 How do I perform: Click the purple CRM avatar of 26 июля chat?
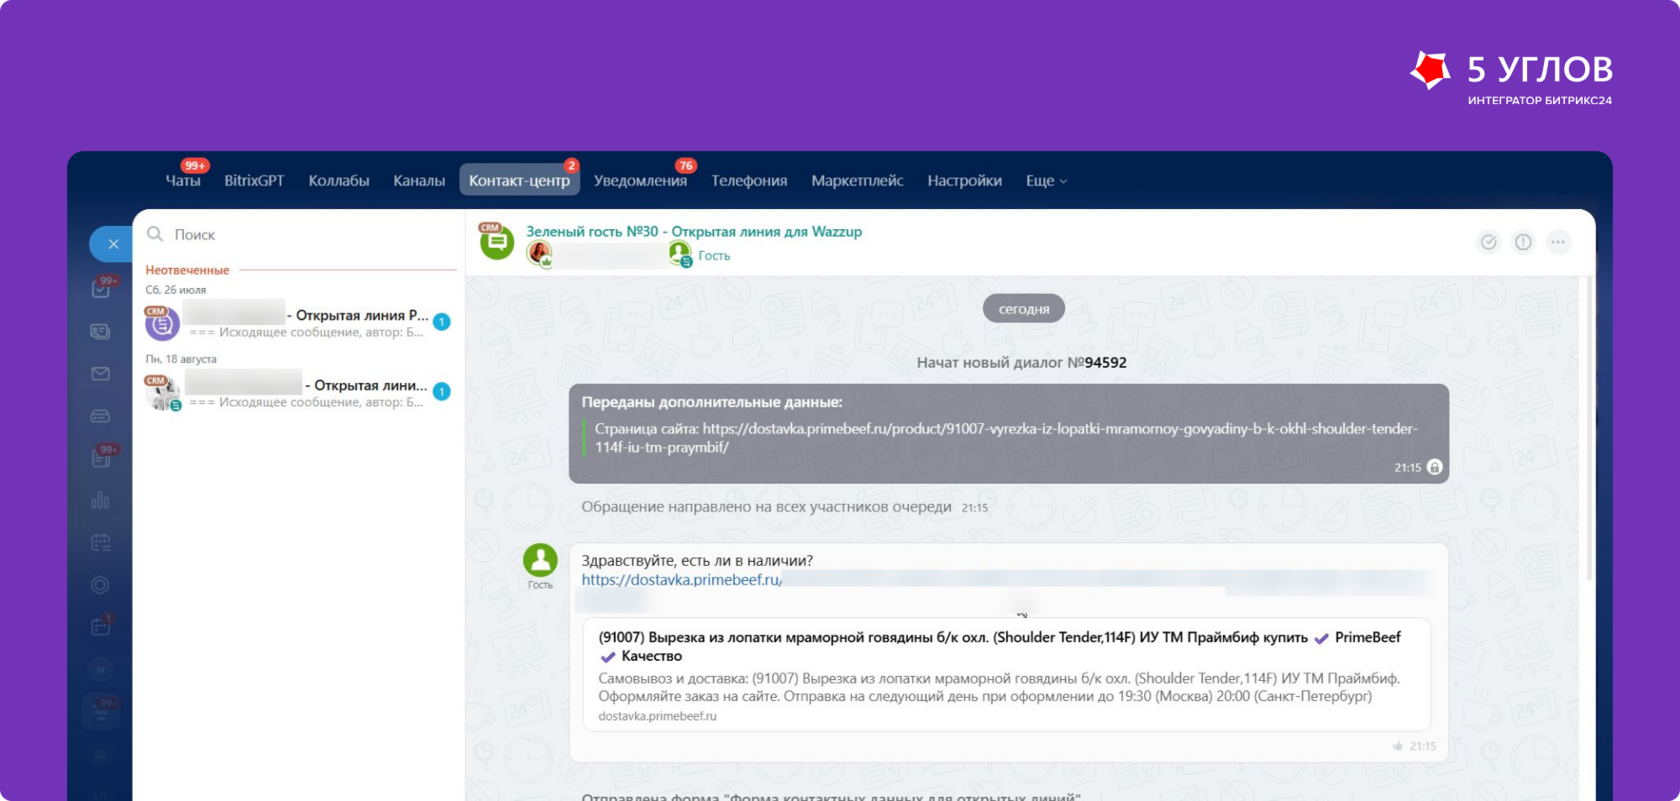pyautogui.click(x=162, y=324)
